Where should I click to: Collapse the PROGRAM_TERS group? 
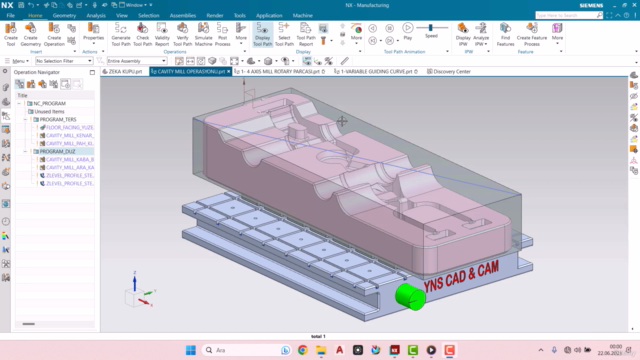click(25, 120)
